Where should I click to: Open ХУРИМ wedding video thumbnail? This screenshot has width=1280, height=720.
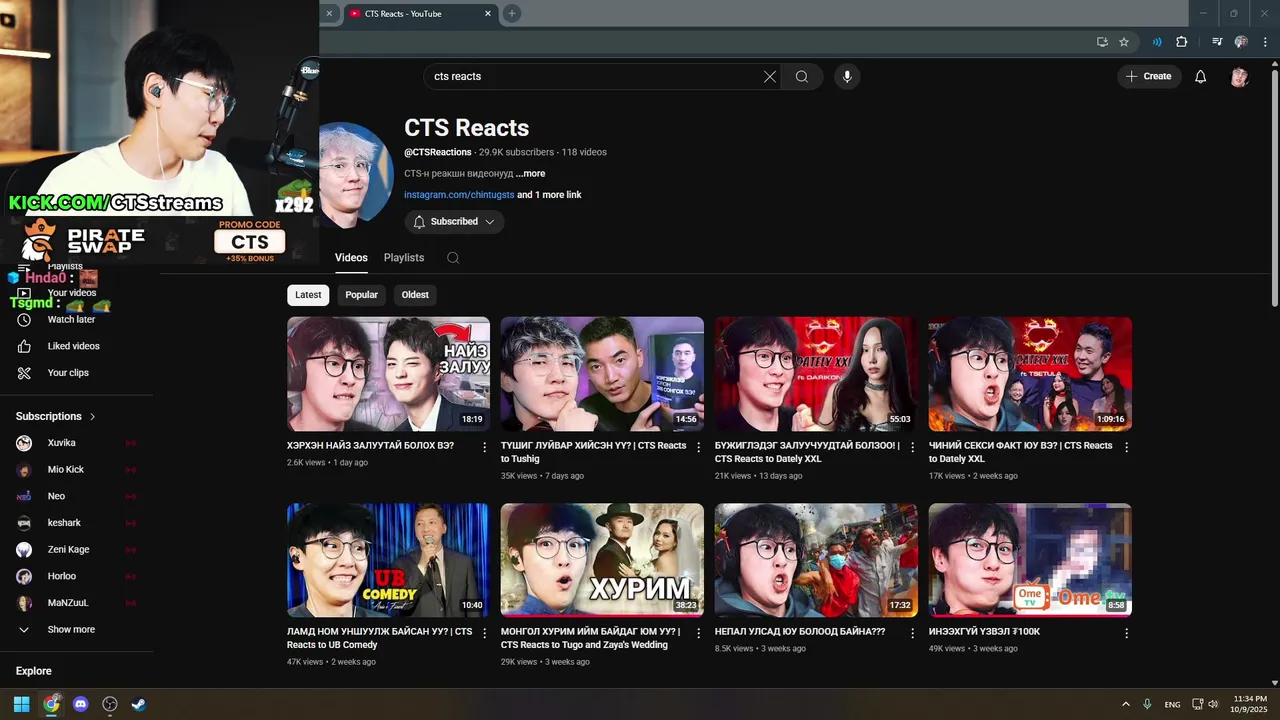602,560
